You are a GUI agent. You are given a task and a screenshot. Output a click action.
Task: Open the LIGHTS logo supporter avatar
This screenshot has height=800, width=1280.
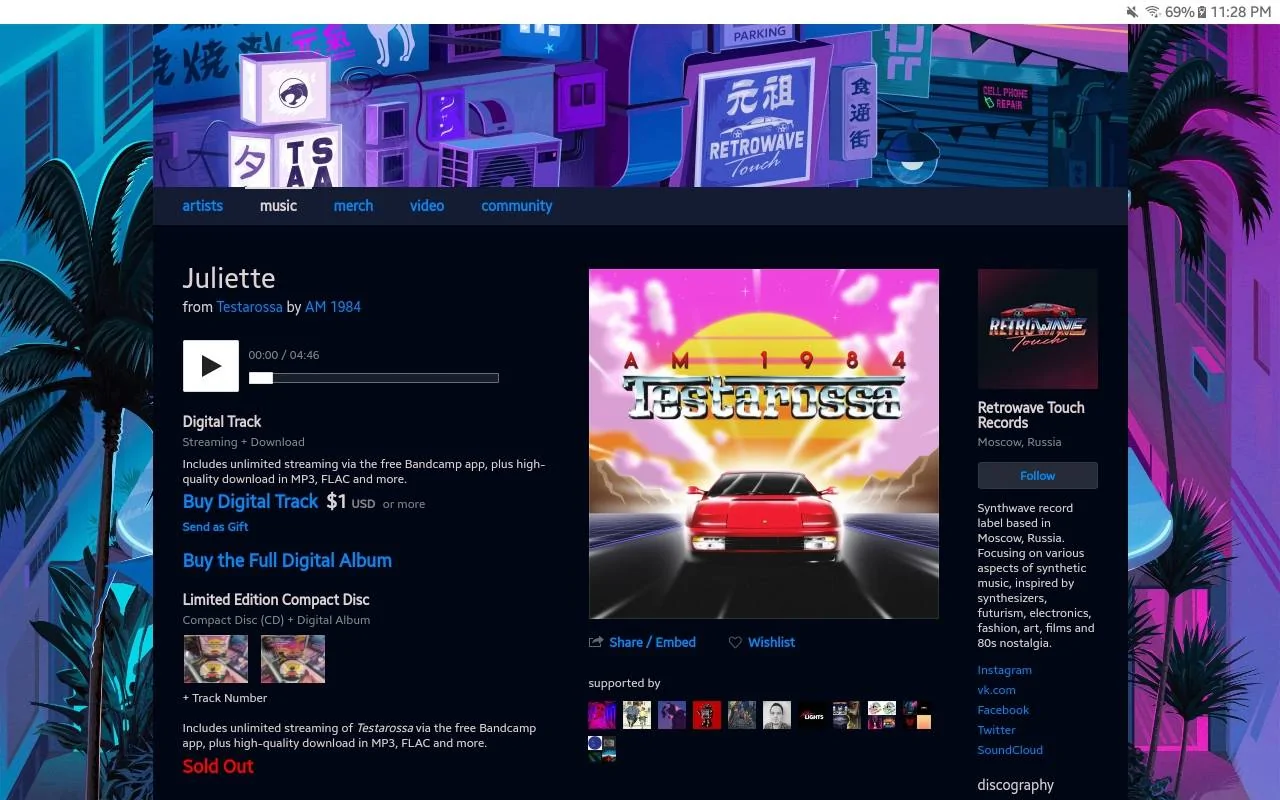point(812,715)
